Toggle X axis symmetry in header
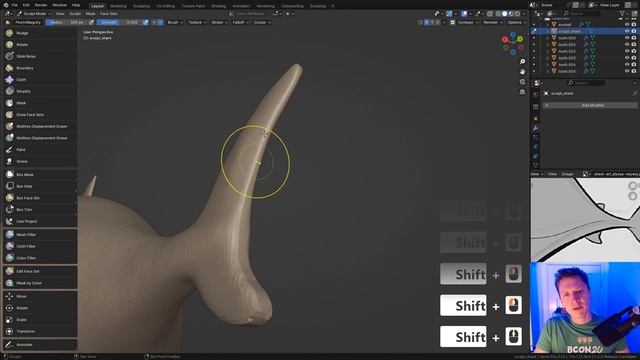This screenshot has height=360, width=640. click(427, 22)
